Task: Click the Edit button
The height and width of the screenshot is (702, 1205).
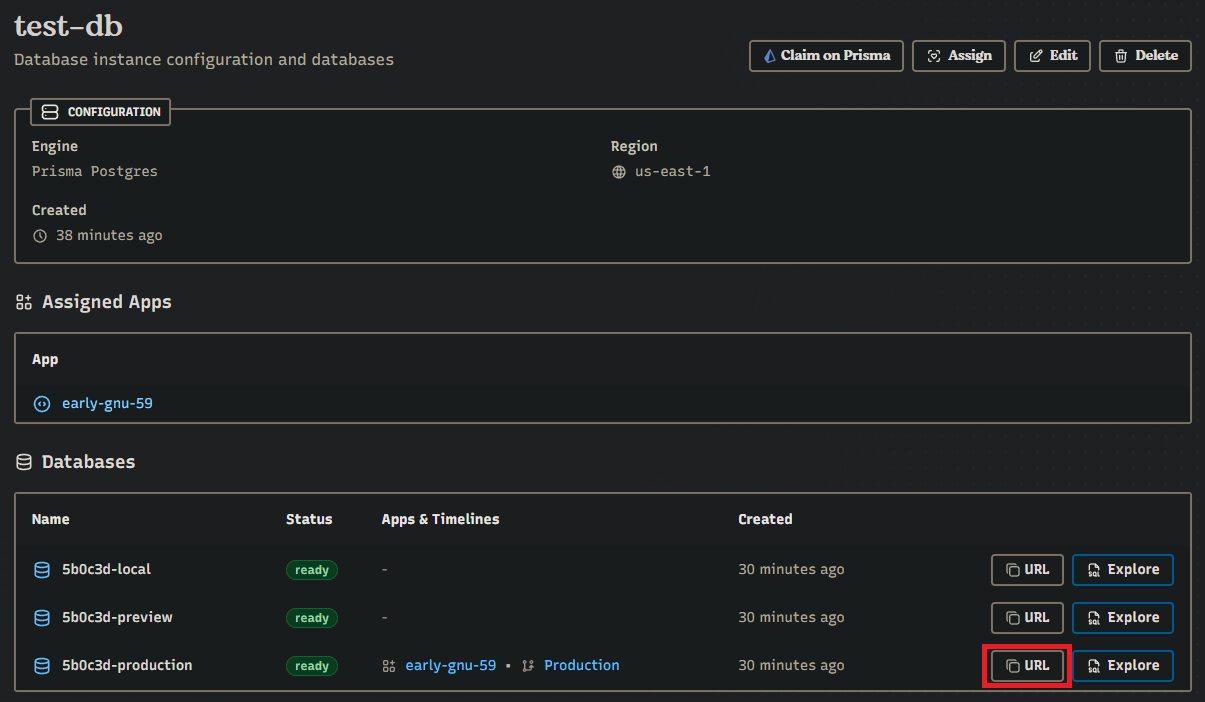Action: pos(1052,56)
